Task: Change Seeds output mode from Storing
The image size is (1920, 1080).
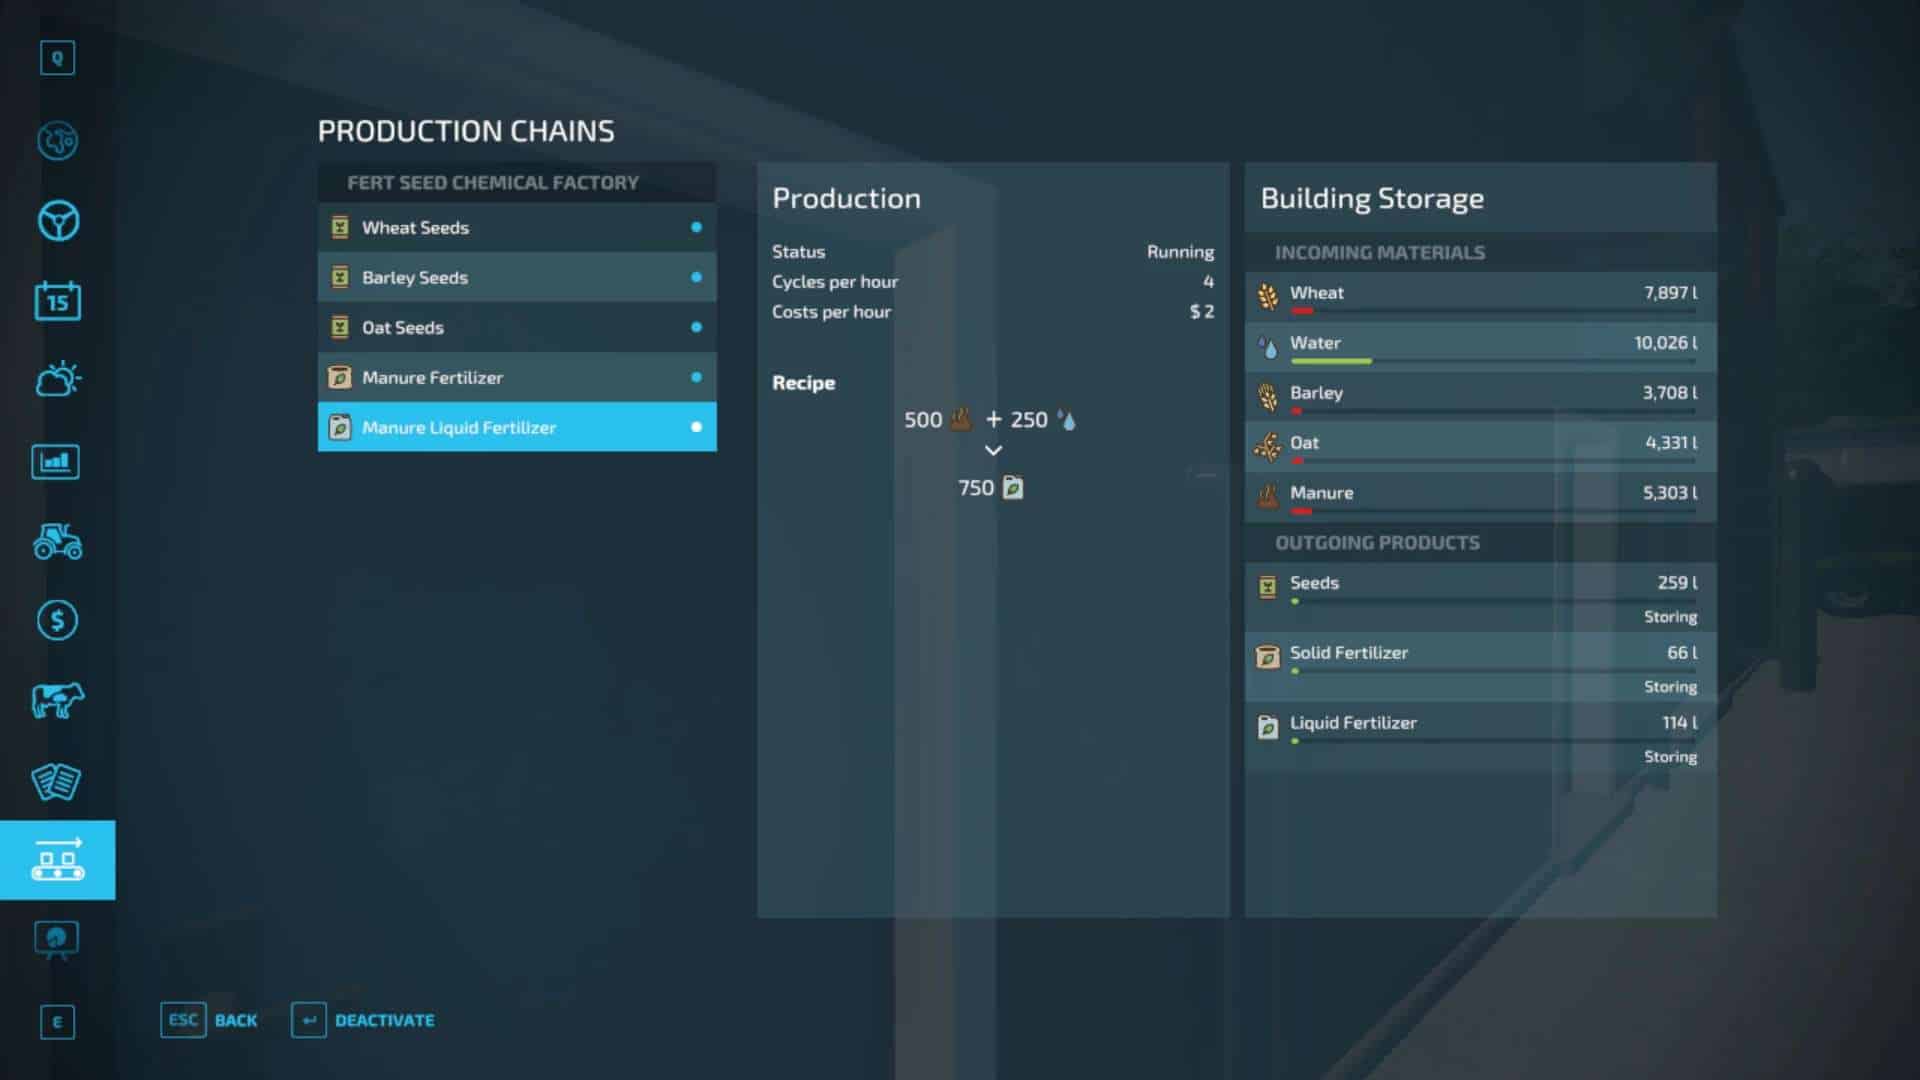Action: (x=1669, y=617)
